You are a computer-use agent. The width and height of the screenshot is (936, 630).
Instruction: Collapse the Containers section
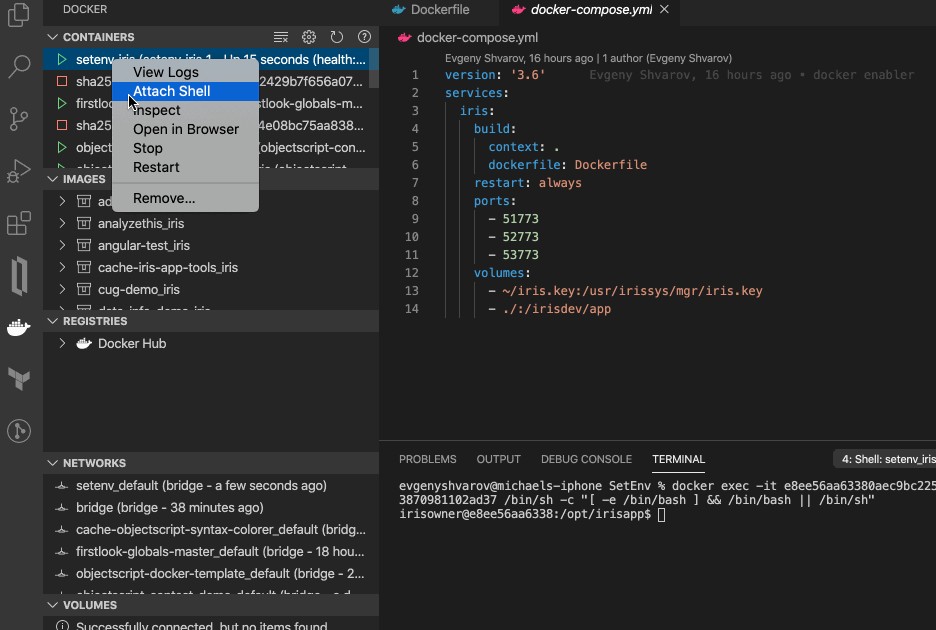coord(53,37)
